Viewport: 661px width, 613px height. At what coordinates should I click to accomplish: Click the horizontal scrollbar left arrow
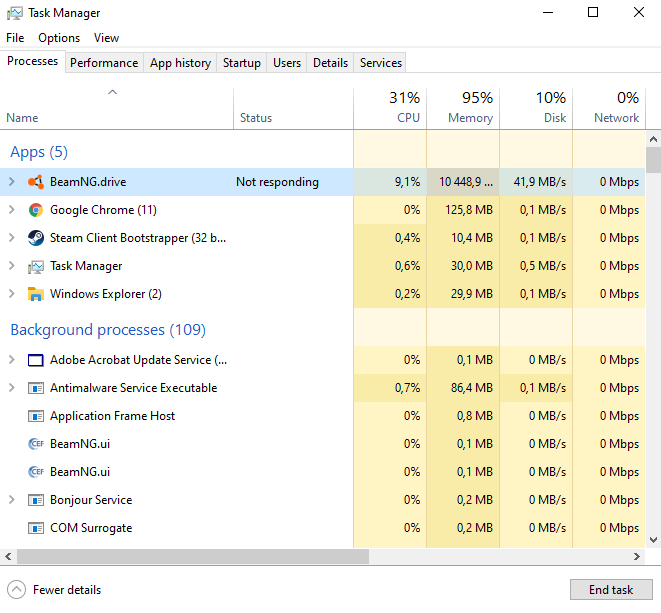(x=8, y=557)
